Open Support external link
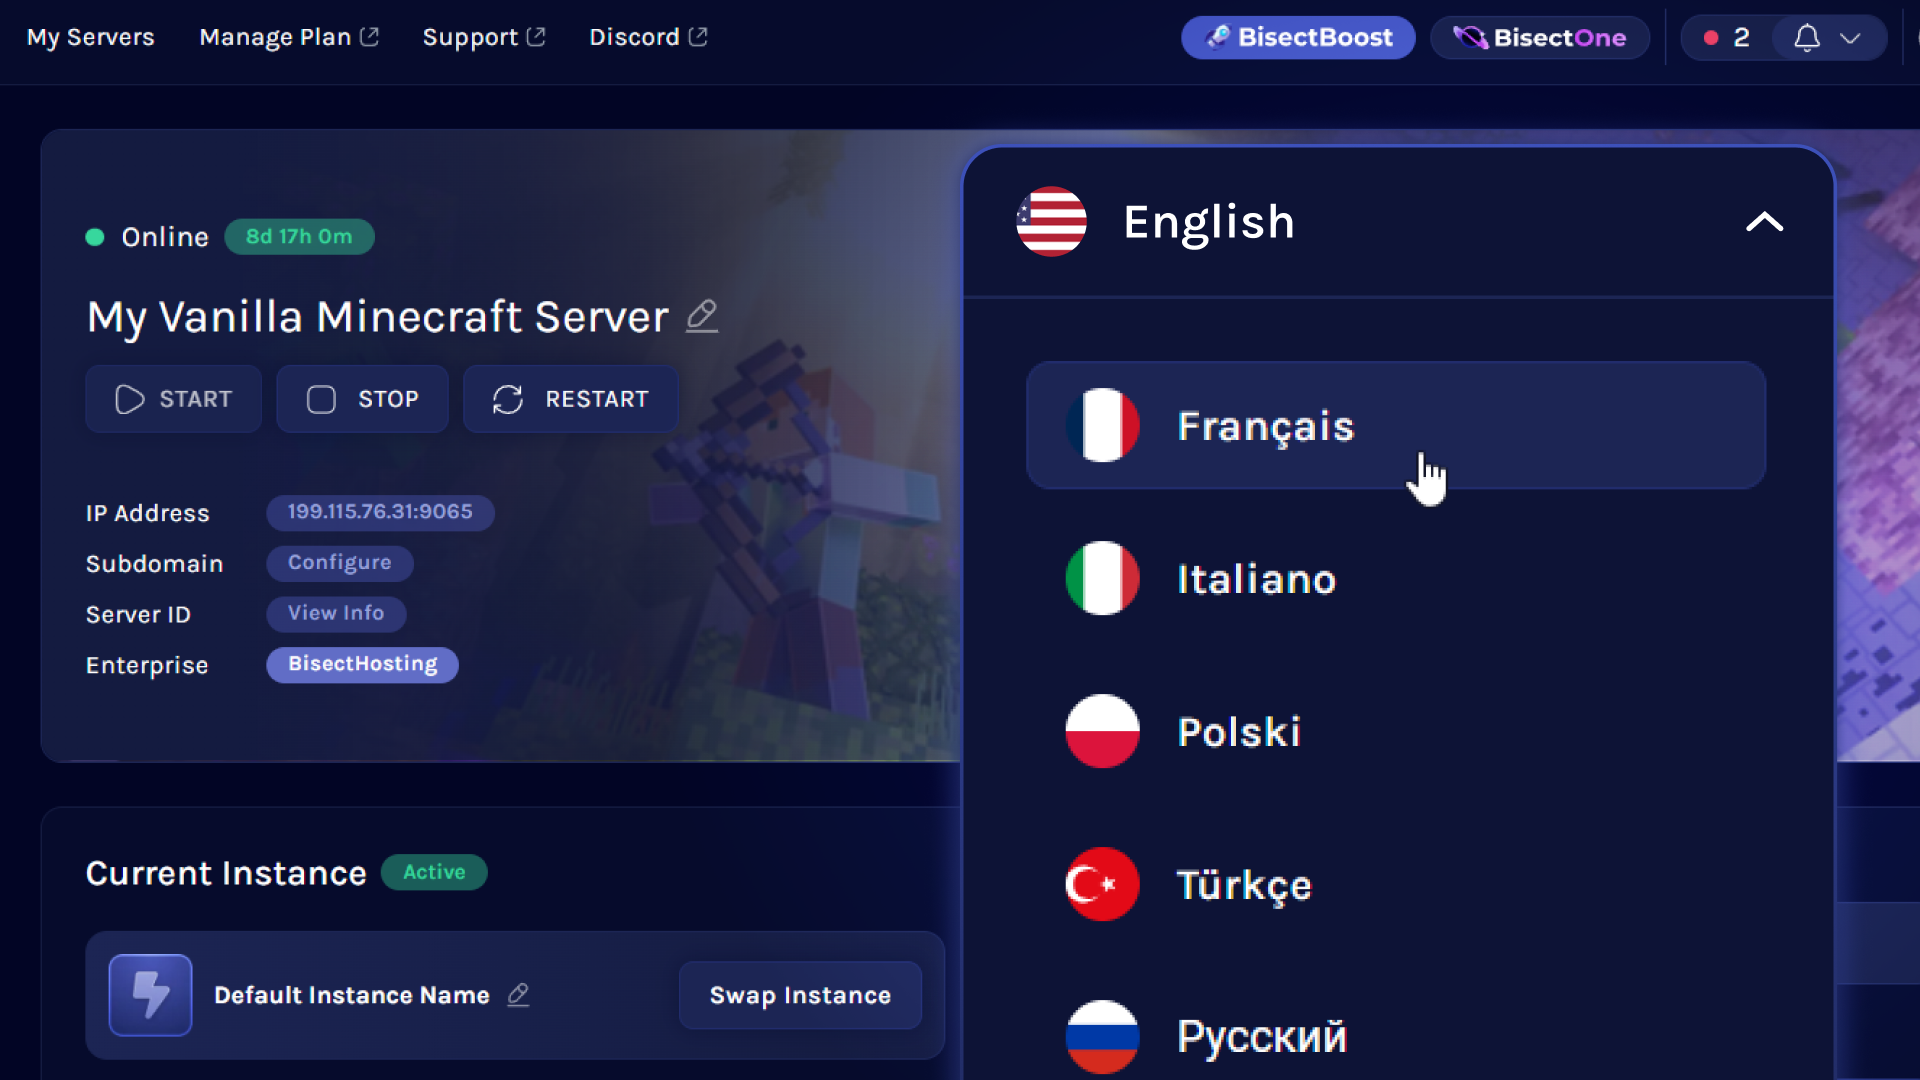1920x1080 pixels. click(x=484, y=37)
